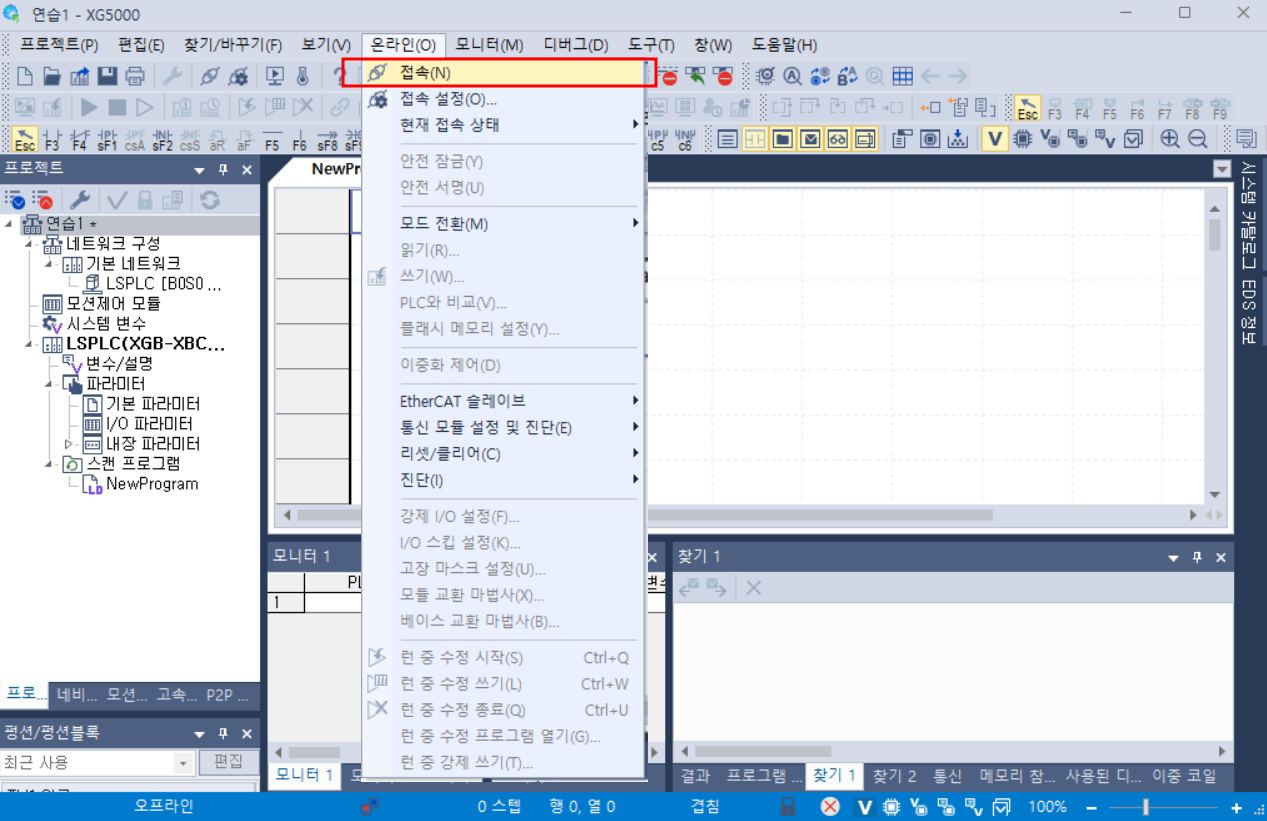Click the chip/device icon next to V in the toolbar
The height and width of the screenshot is (821, 1267).
[x=1022, y=139]
